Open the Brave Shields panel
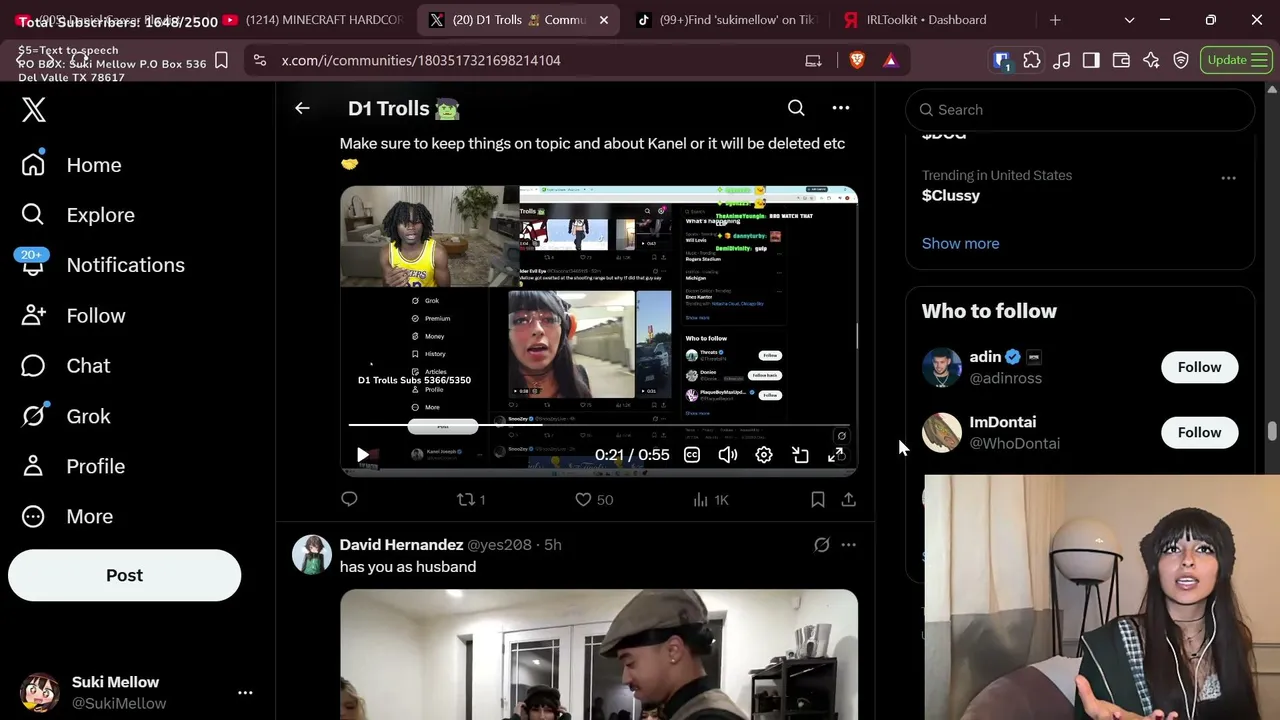 click(857, 60)
